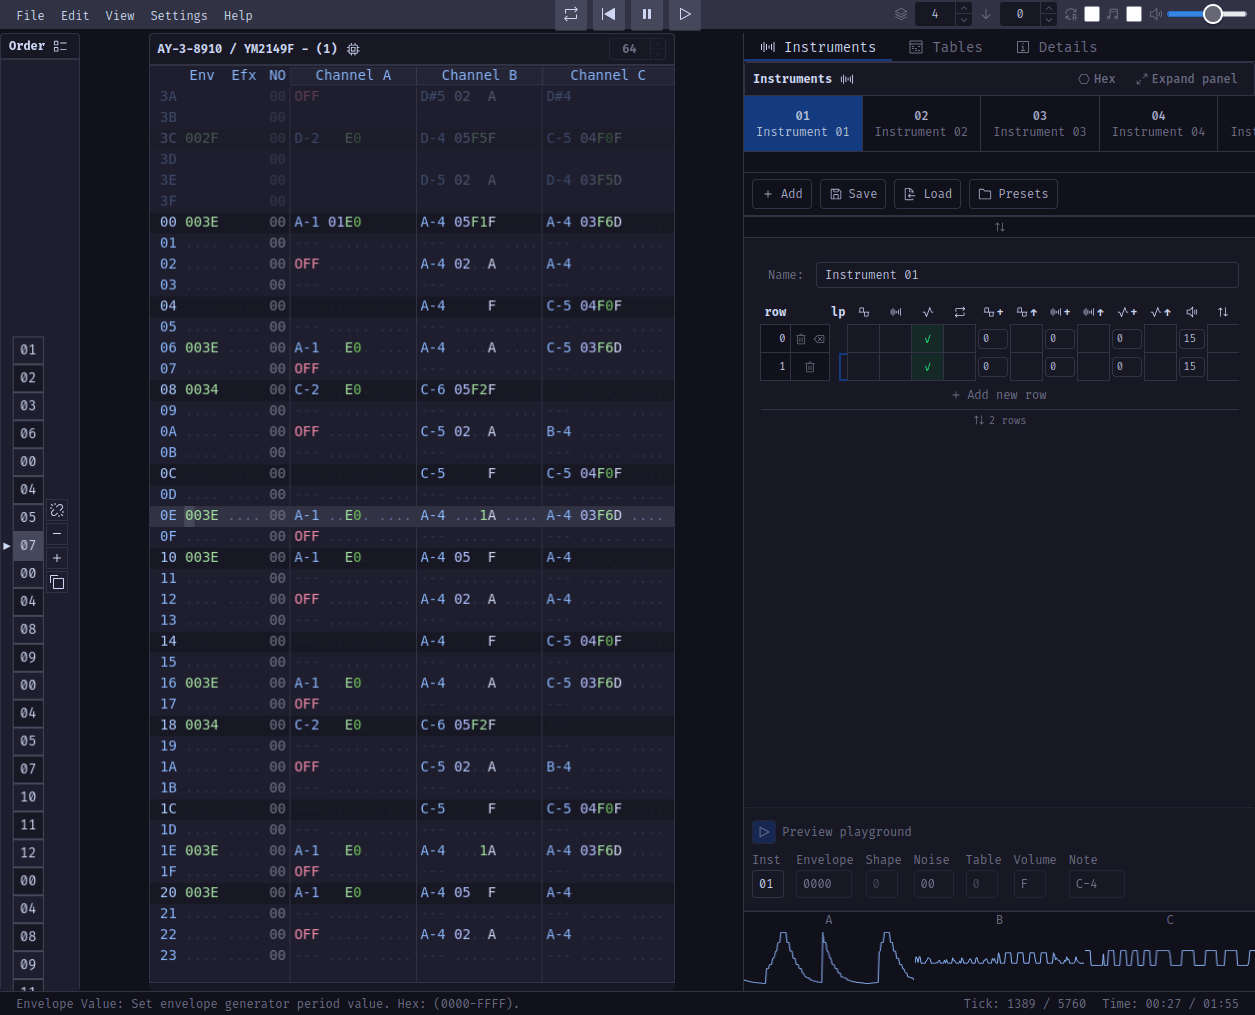Click the skip-to-start playback button

tap(608, 14)
